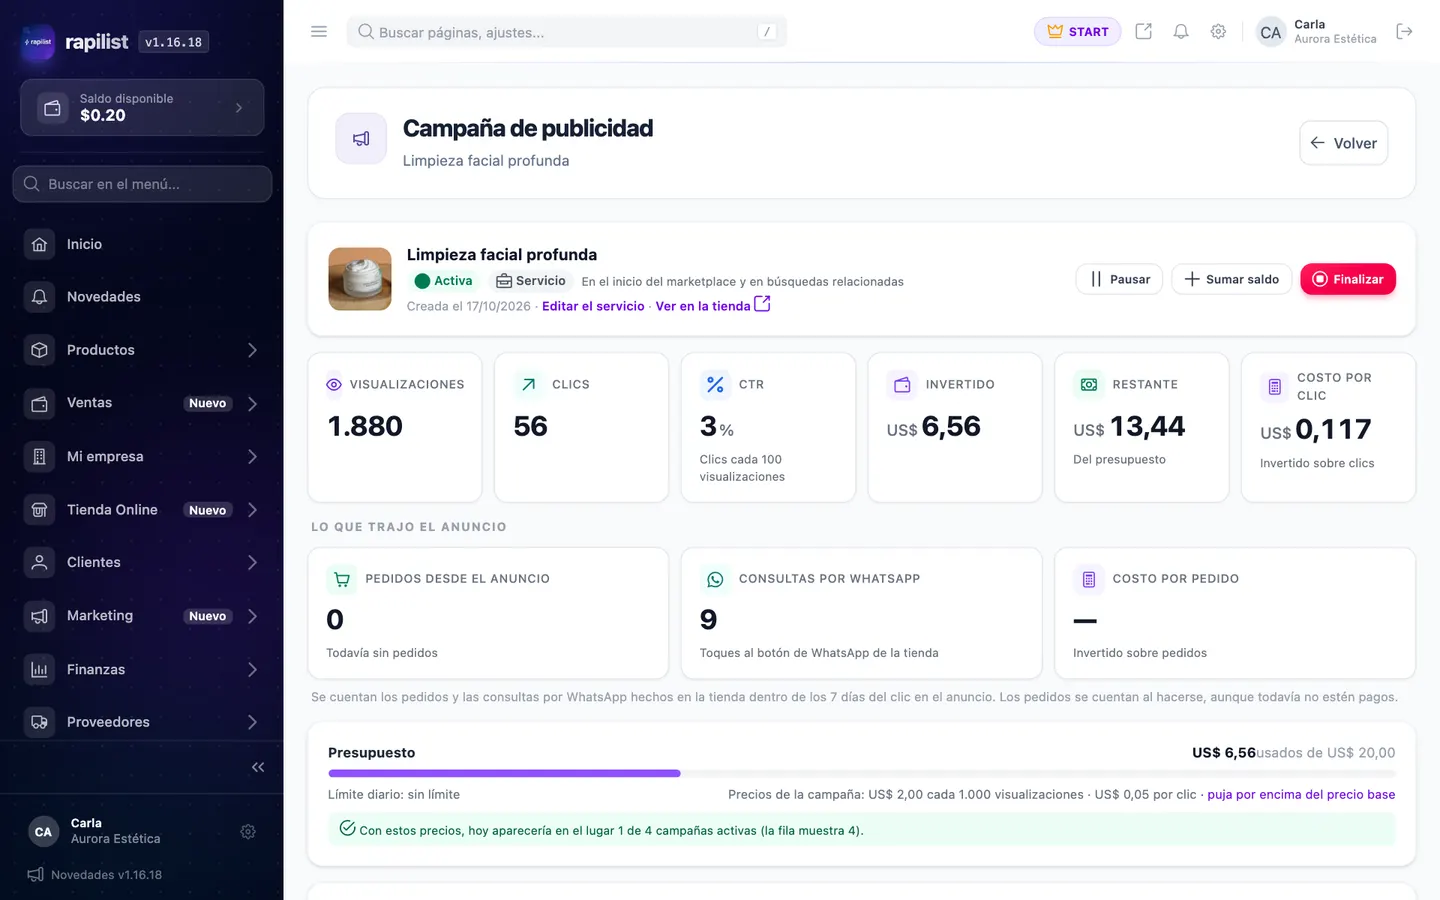Click Sumar saldo button
This screenshot has width=1440, height=900.
(1232, 279)
